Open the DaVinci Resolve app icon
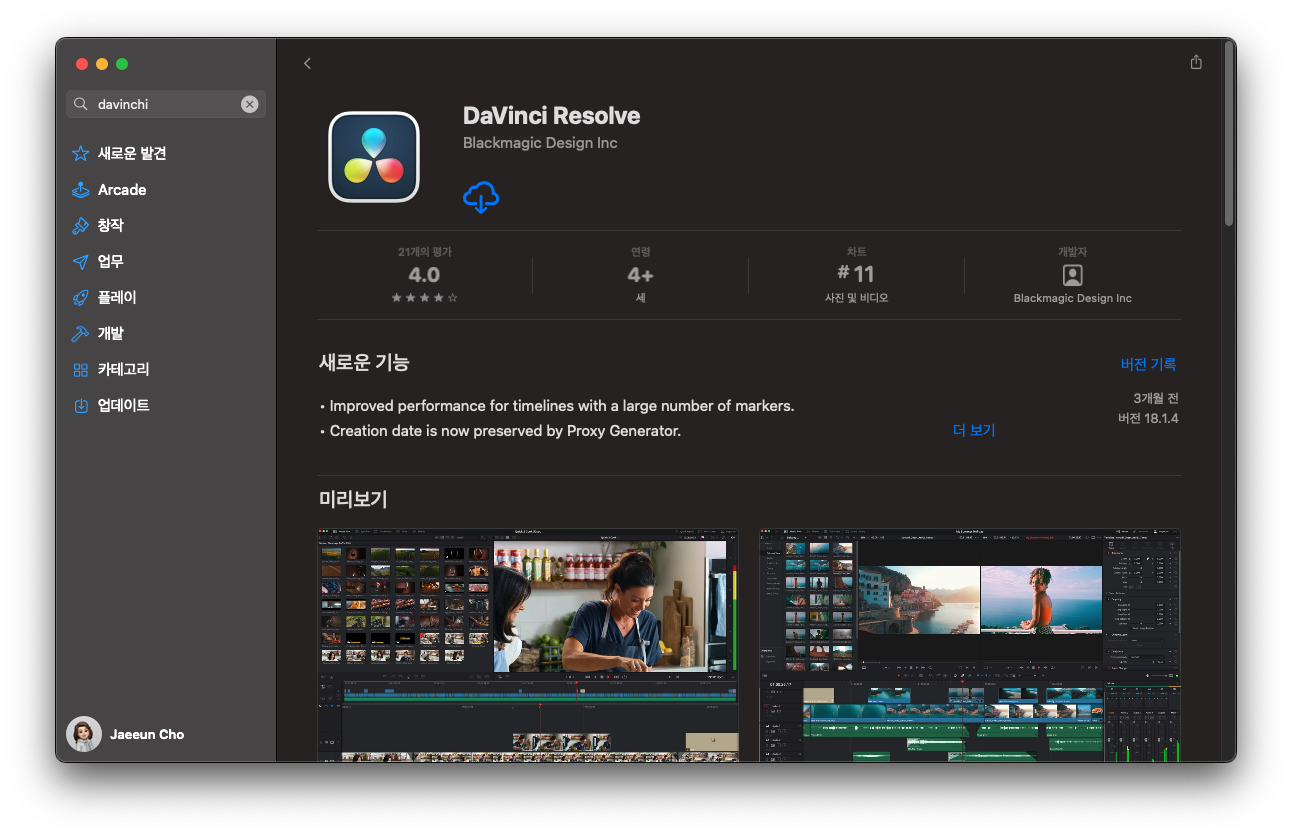This screenshot has width=1292, height=836. click(x=374, y=157)
